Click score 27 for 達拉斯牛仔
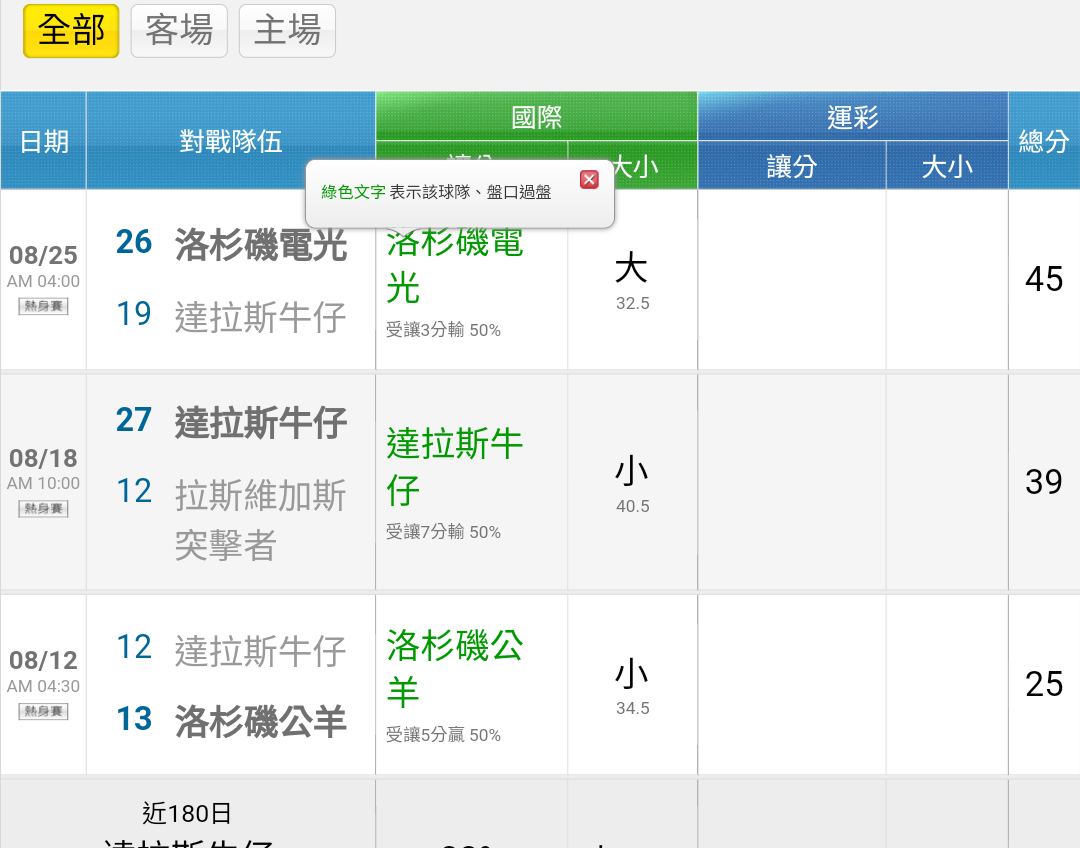 [134, 420]
